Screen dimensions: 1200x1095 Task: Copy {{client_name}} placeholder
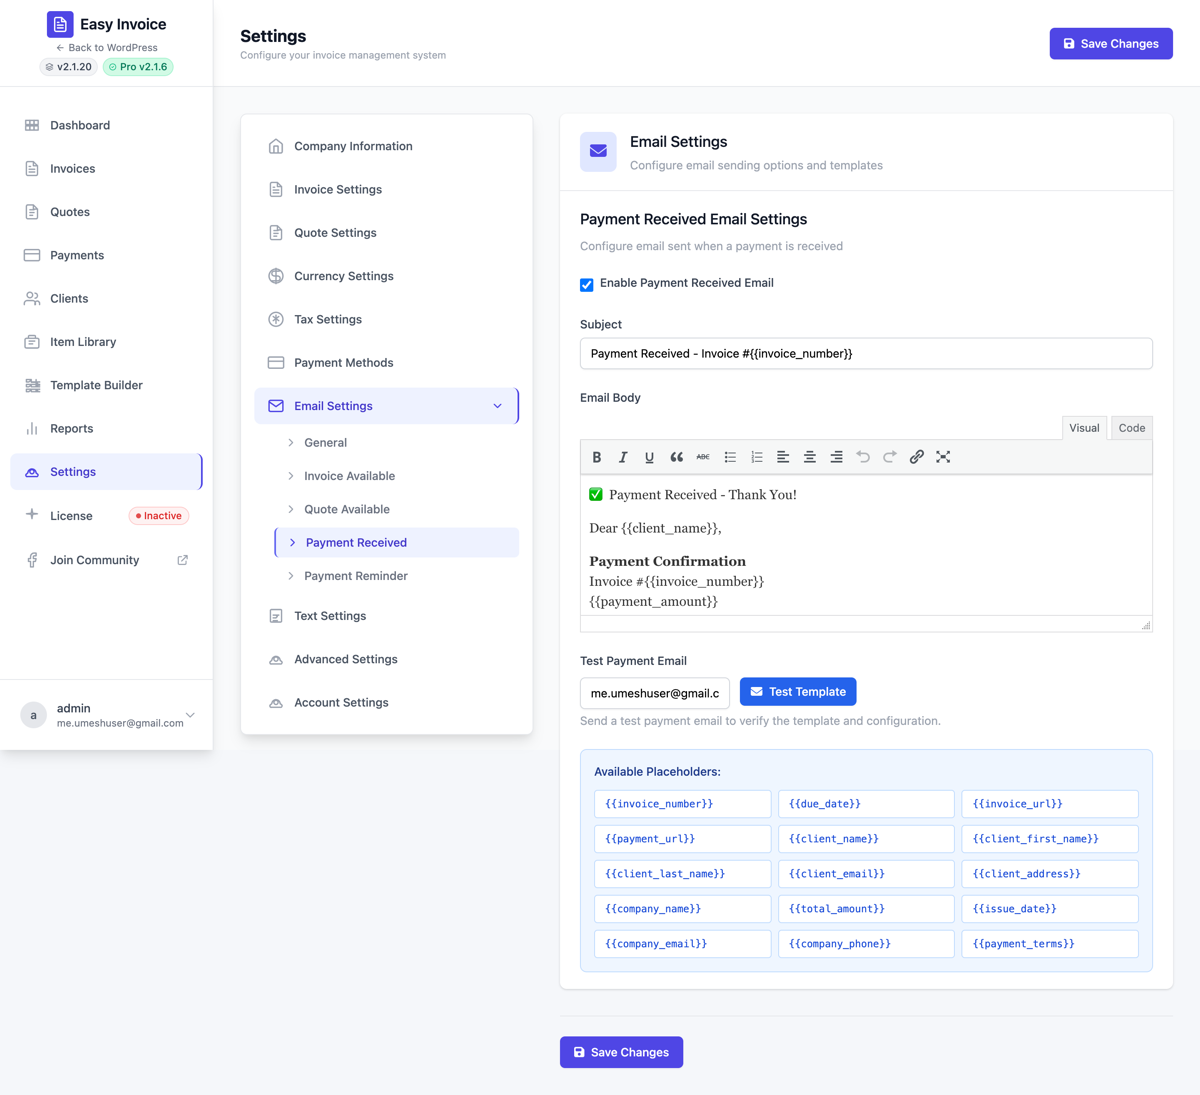(x=866, y=839)
